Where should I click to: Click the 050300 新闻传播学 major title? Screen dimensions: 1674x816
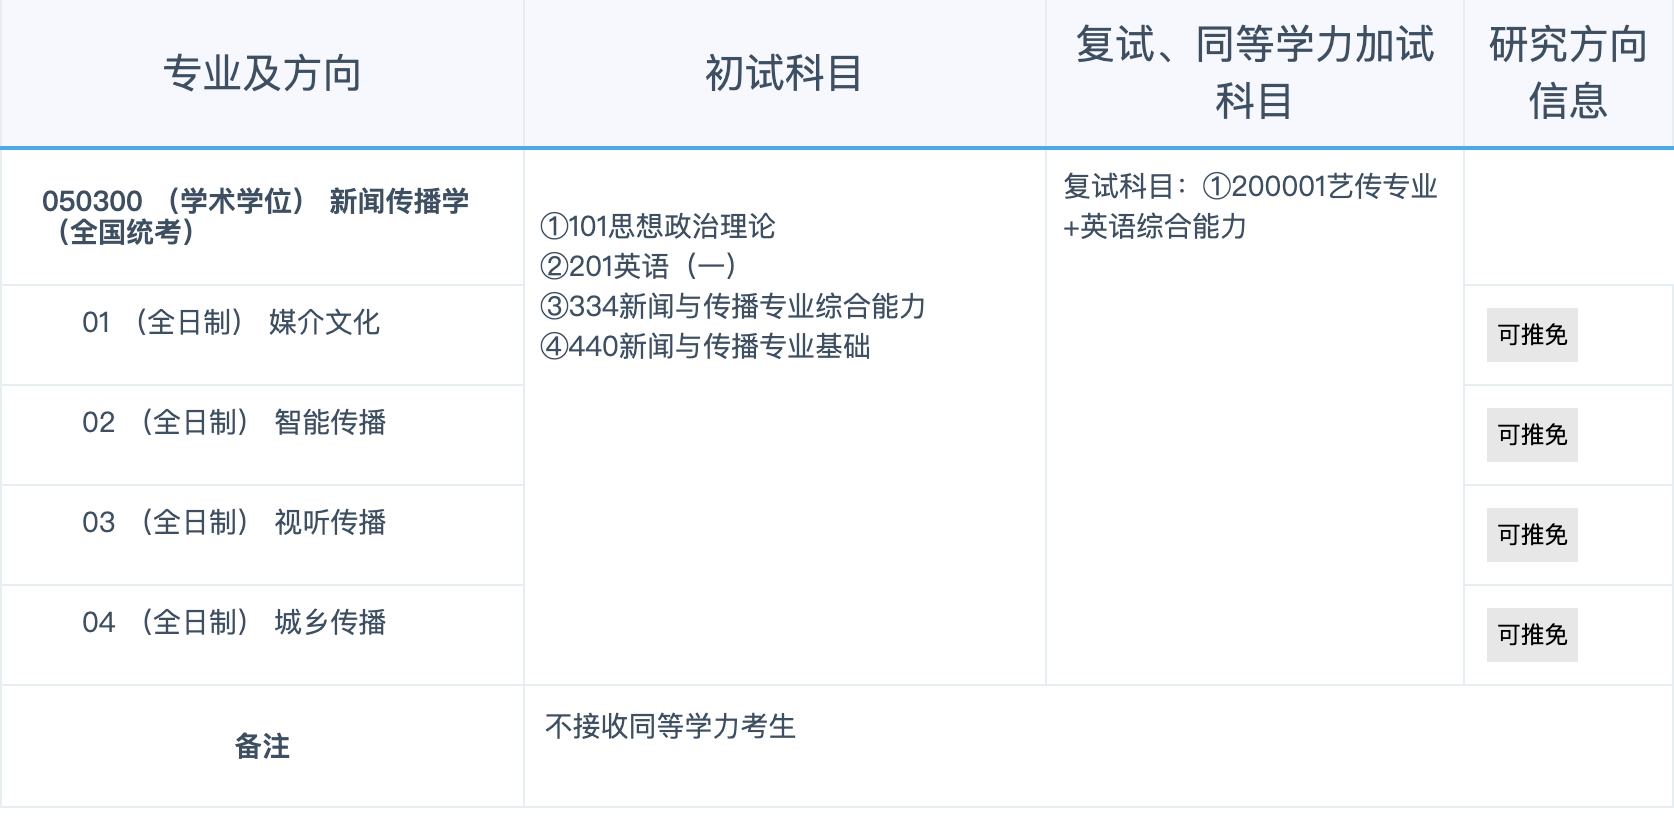(x=255, y=216)
